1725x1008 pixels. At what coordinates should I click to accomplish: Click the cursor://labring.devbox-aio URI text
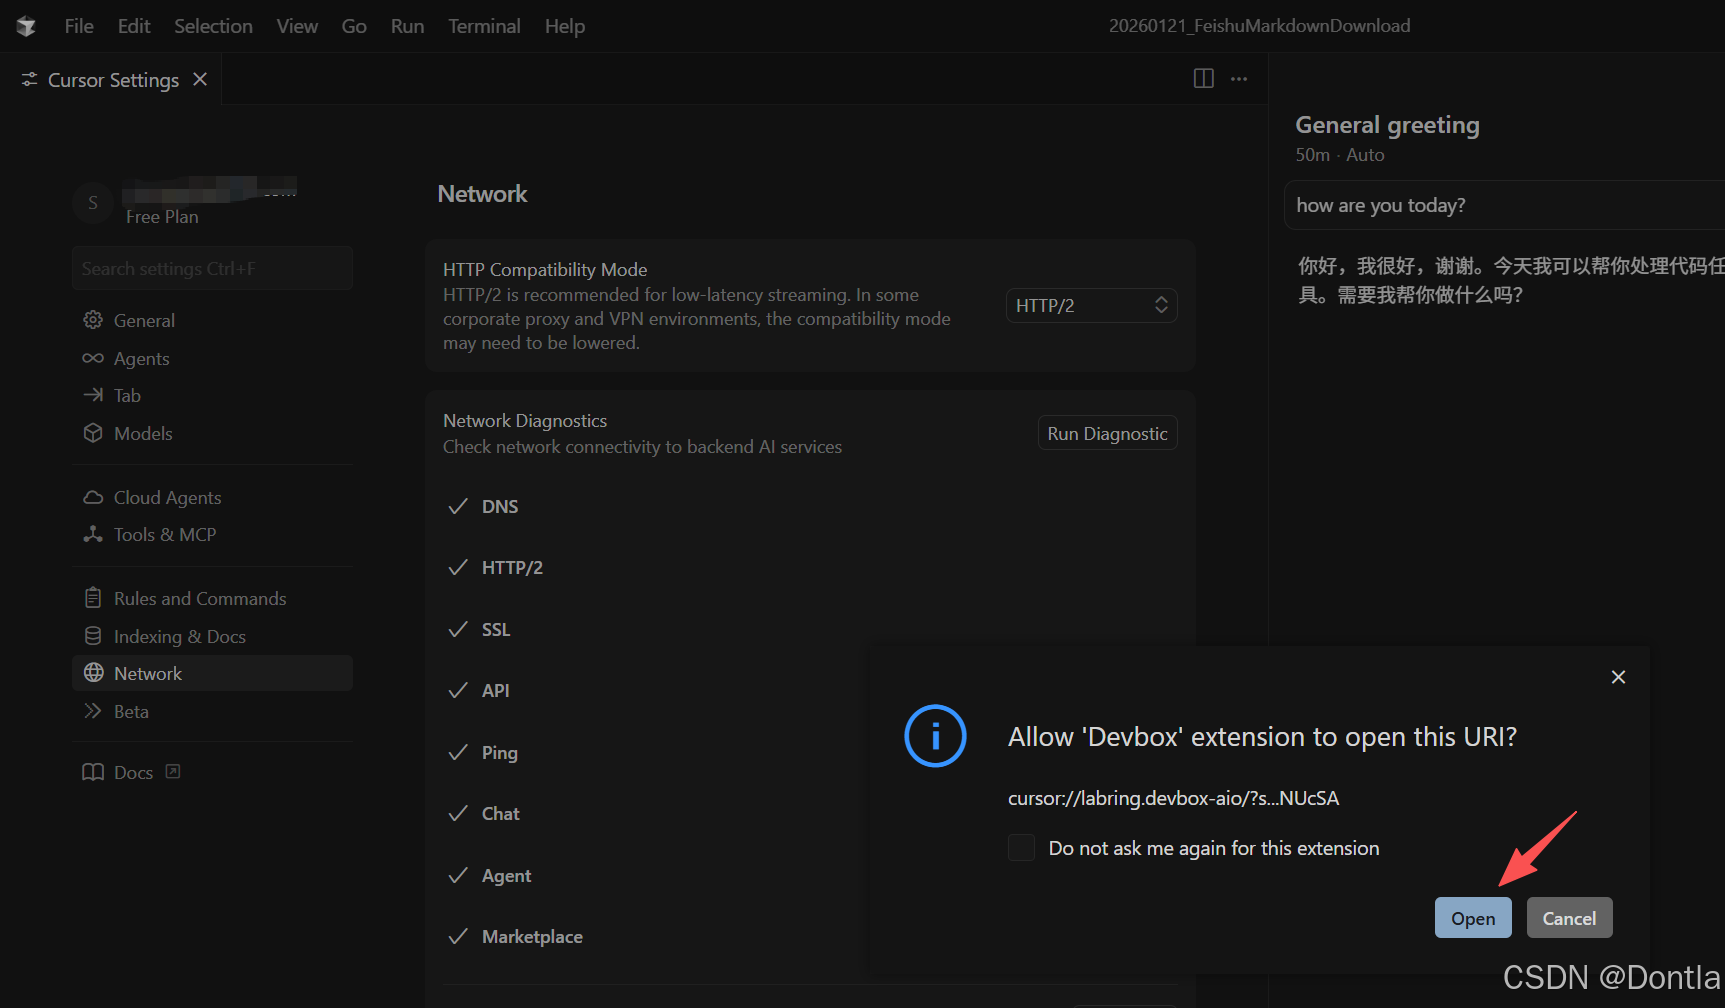(x=1173, y=798)
